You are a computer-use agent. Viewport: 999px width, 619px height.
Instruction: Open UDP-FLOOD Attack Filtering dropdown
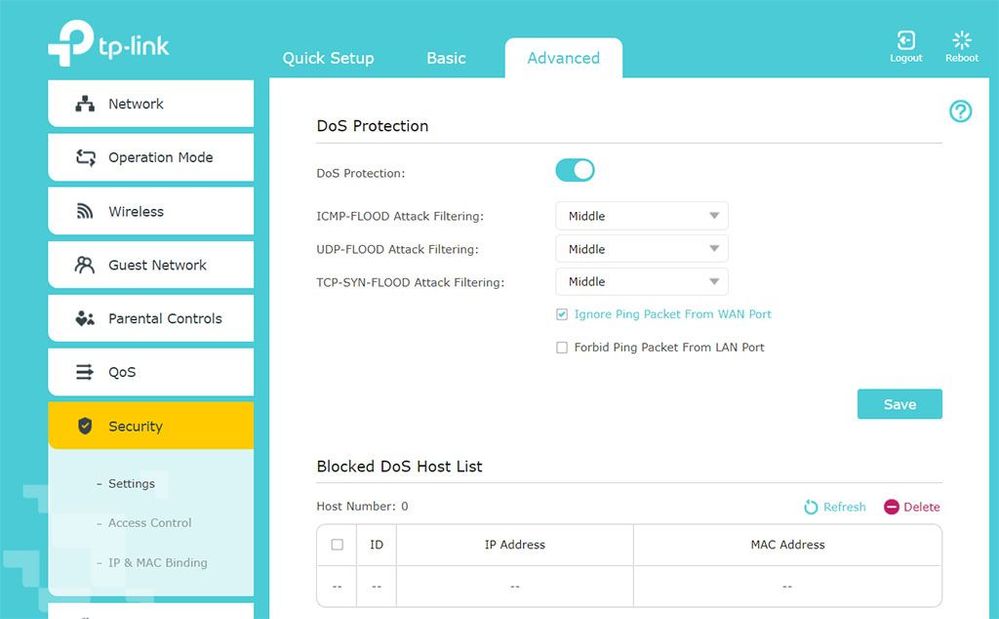click(642, 249)
